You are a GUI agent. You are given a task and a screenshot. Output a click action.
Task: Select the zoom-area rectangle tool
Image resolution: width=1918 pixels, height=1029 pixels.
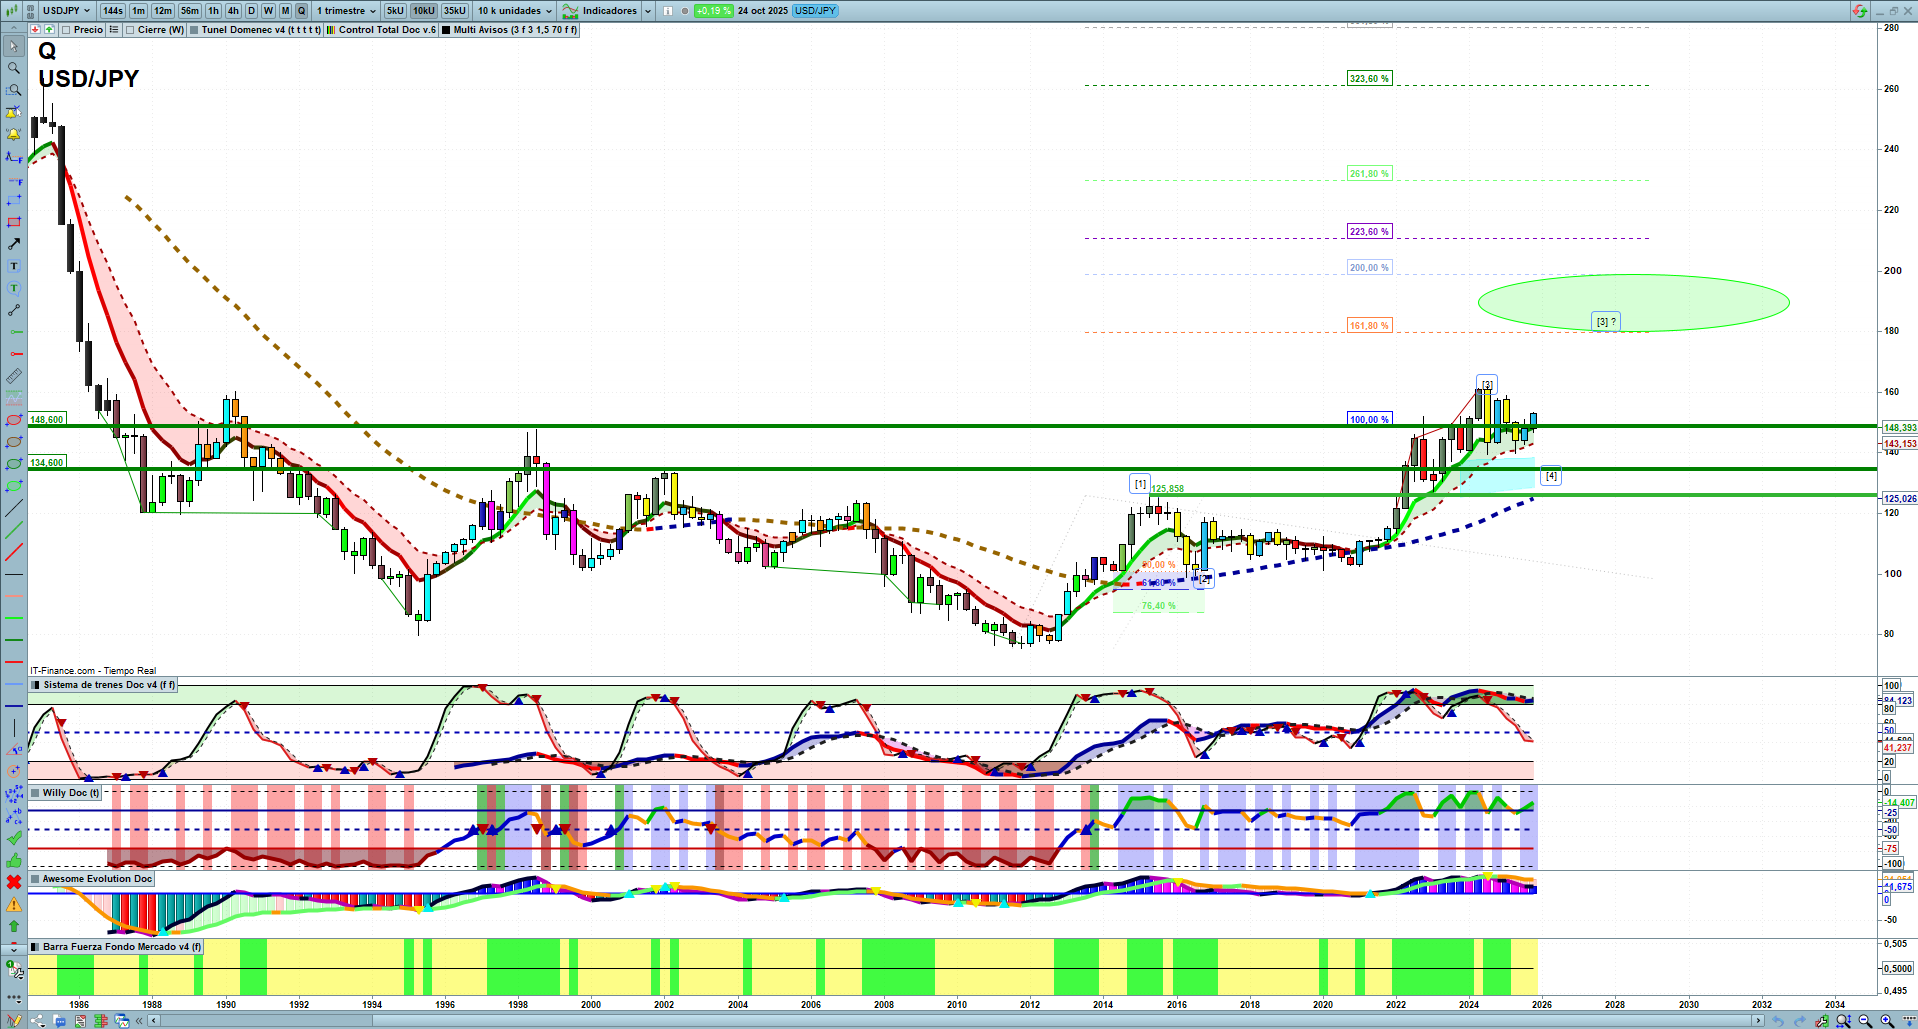pos(14,90)
